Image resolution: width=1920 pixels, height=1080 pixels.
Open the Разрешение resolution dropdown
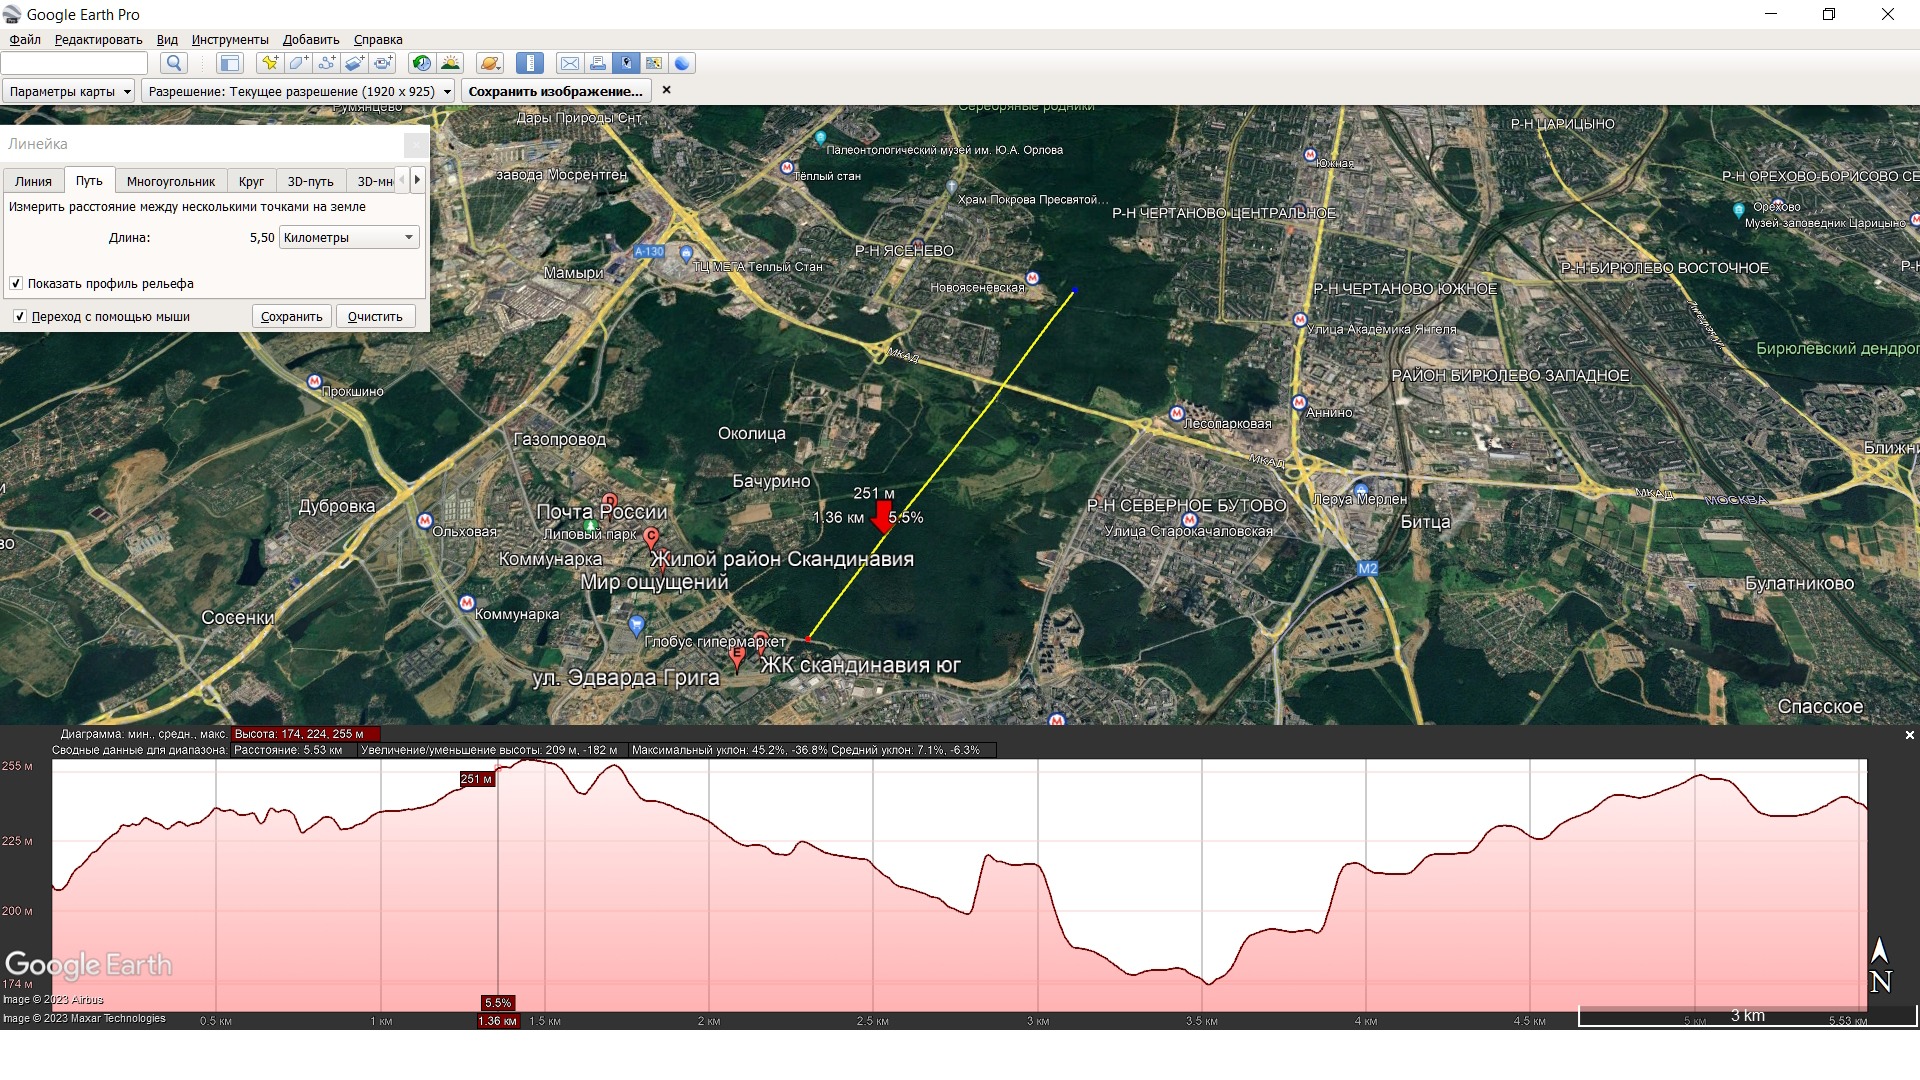coord(298,91)
